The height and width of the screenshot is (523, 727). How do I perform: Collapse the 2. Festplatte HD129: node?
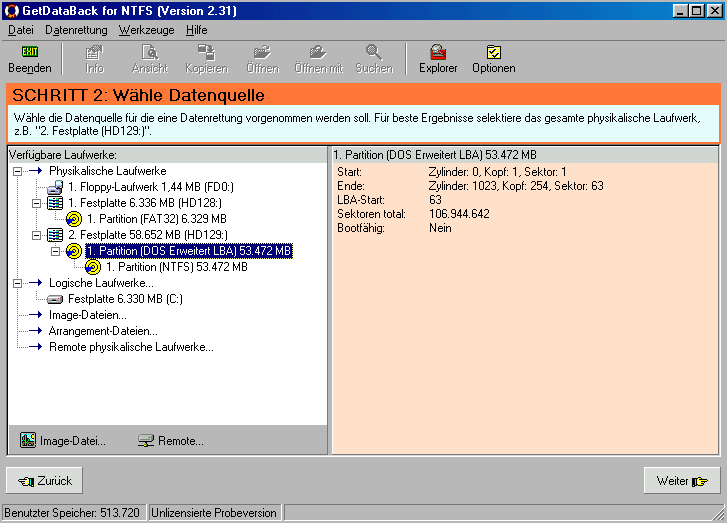[36, 236]
